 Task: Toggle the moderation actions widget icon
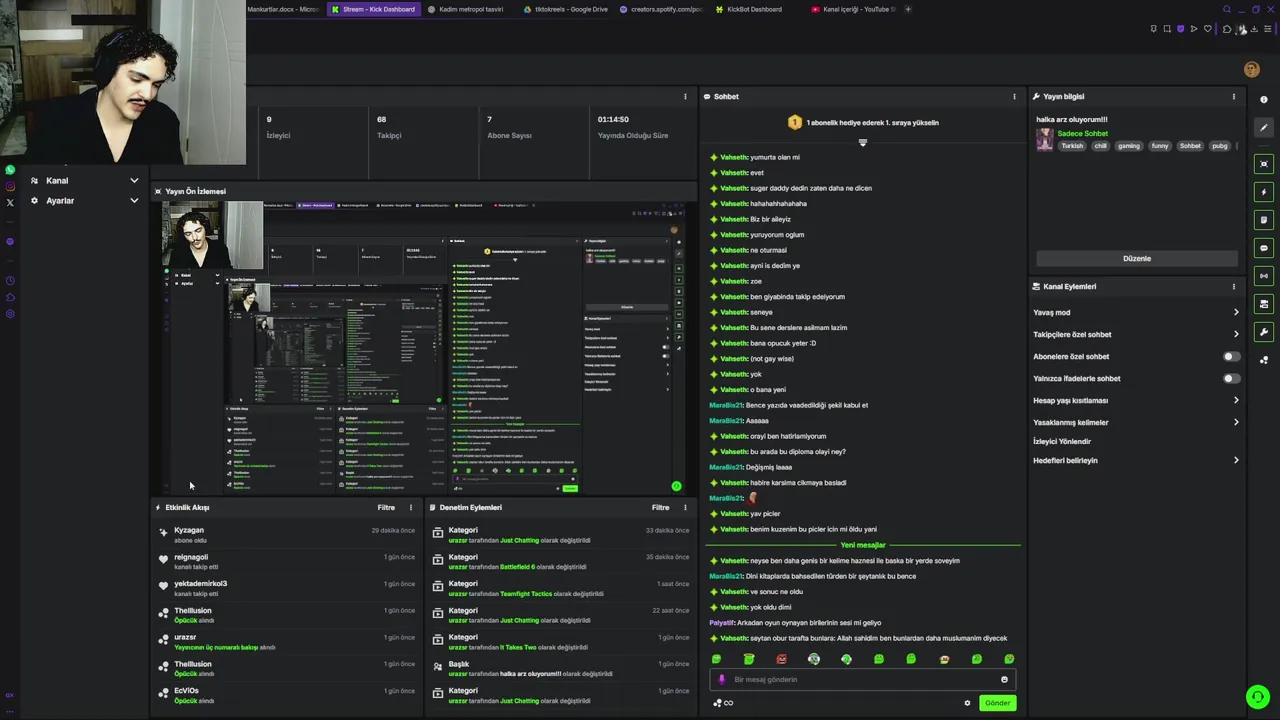tap(1264, 220)
